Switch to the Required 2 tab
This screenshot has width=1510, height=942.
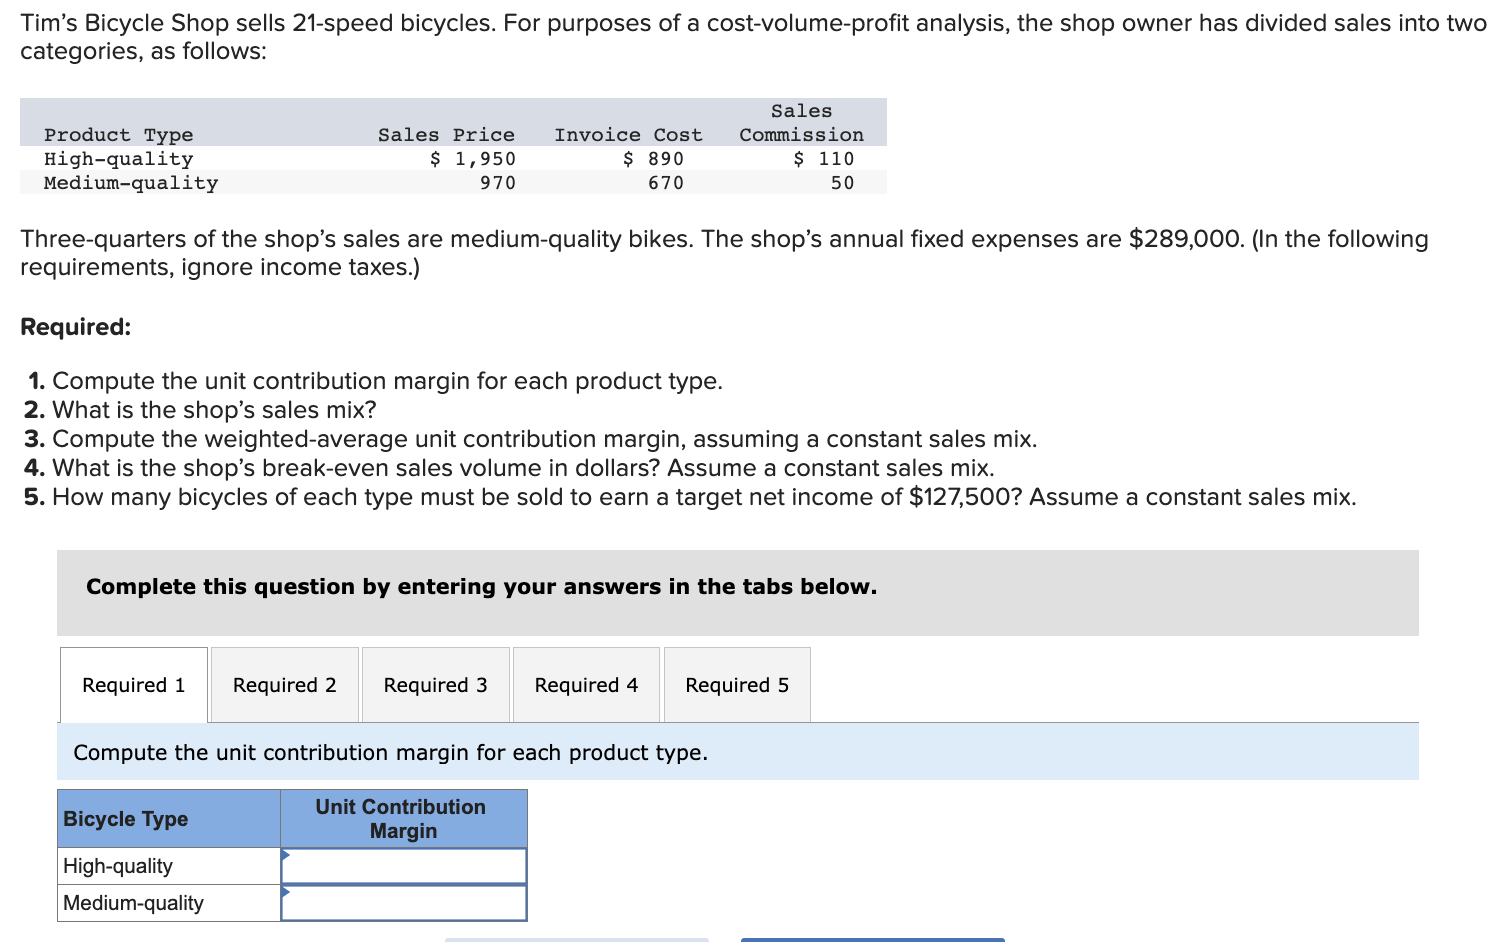pyautogui.click(x=285, y=685)
